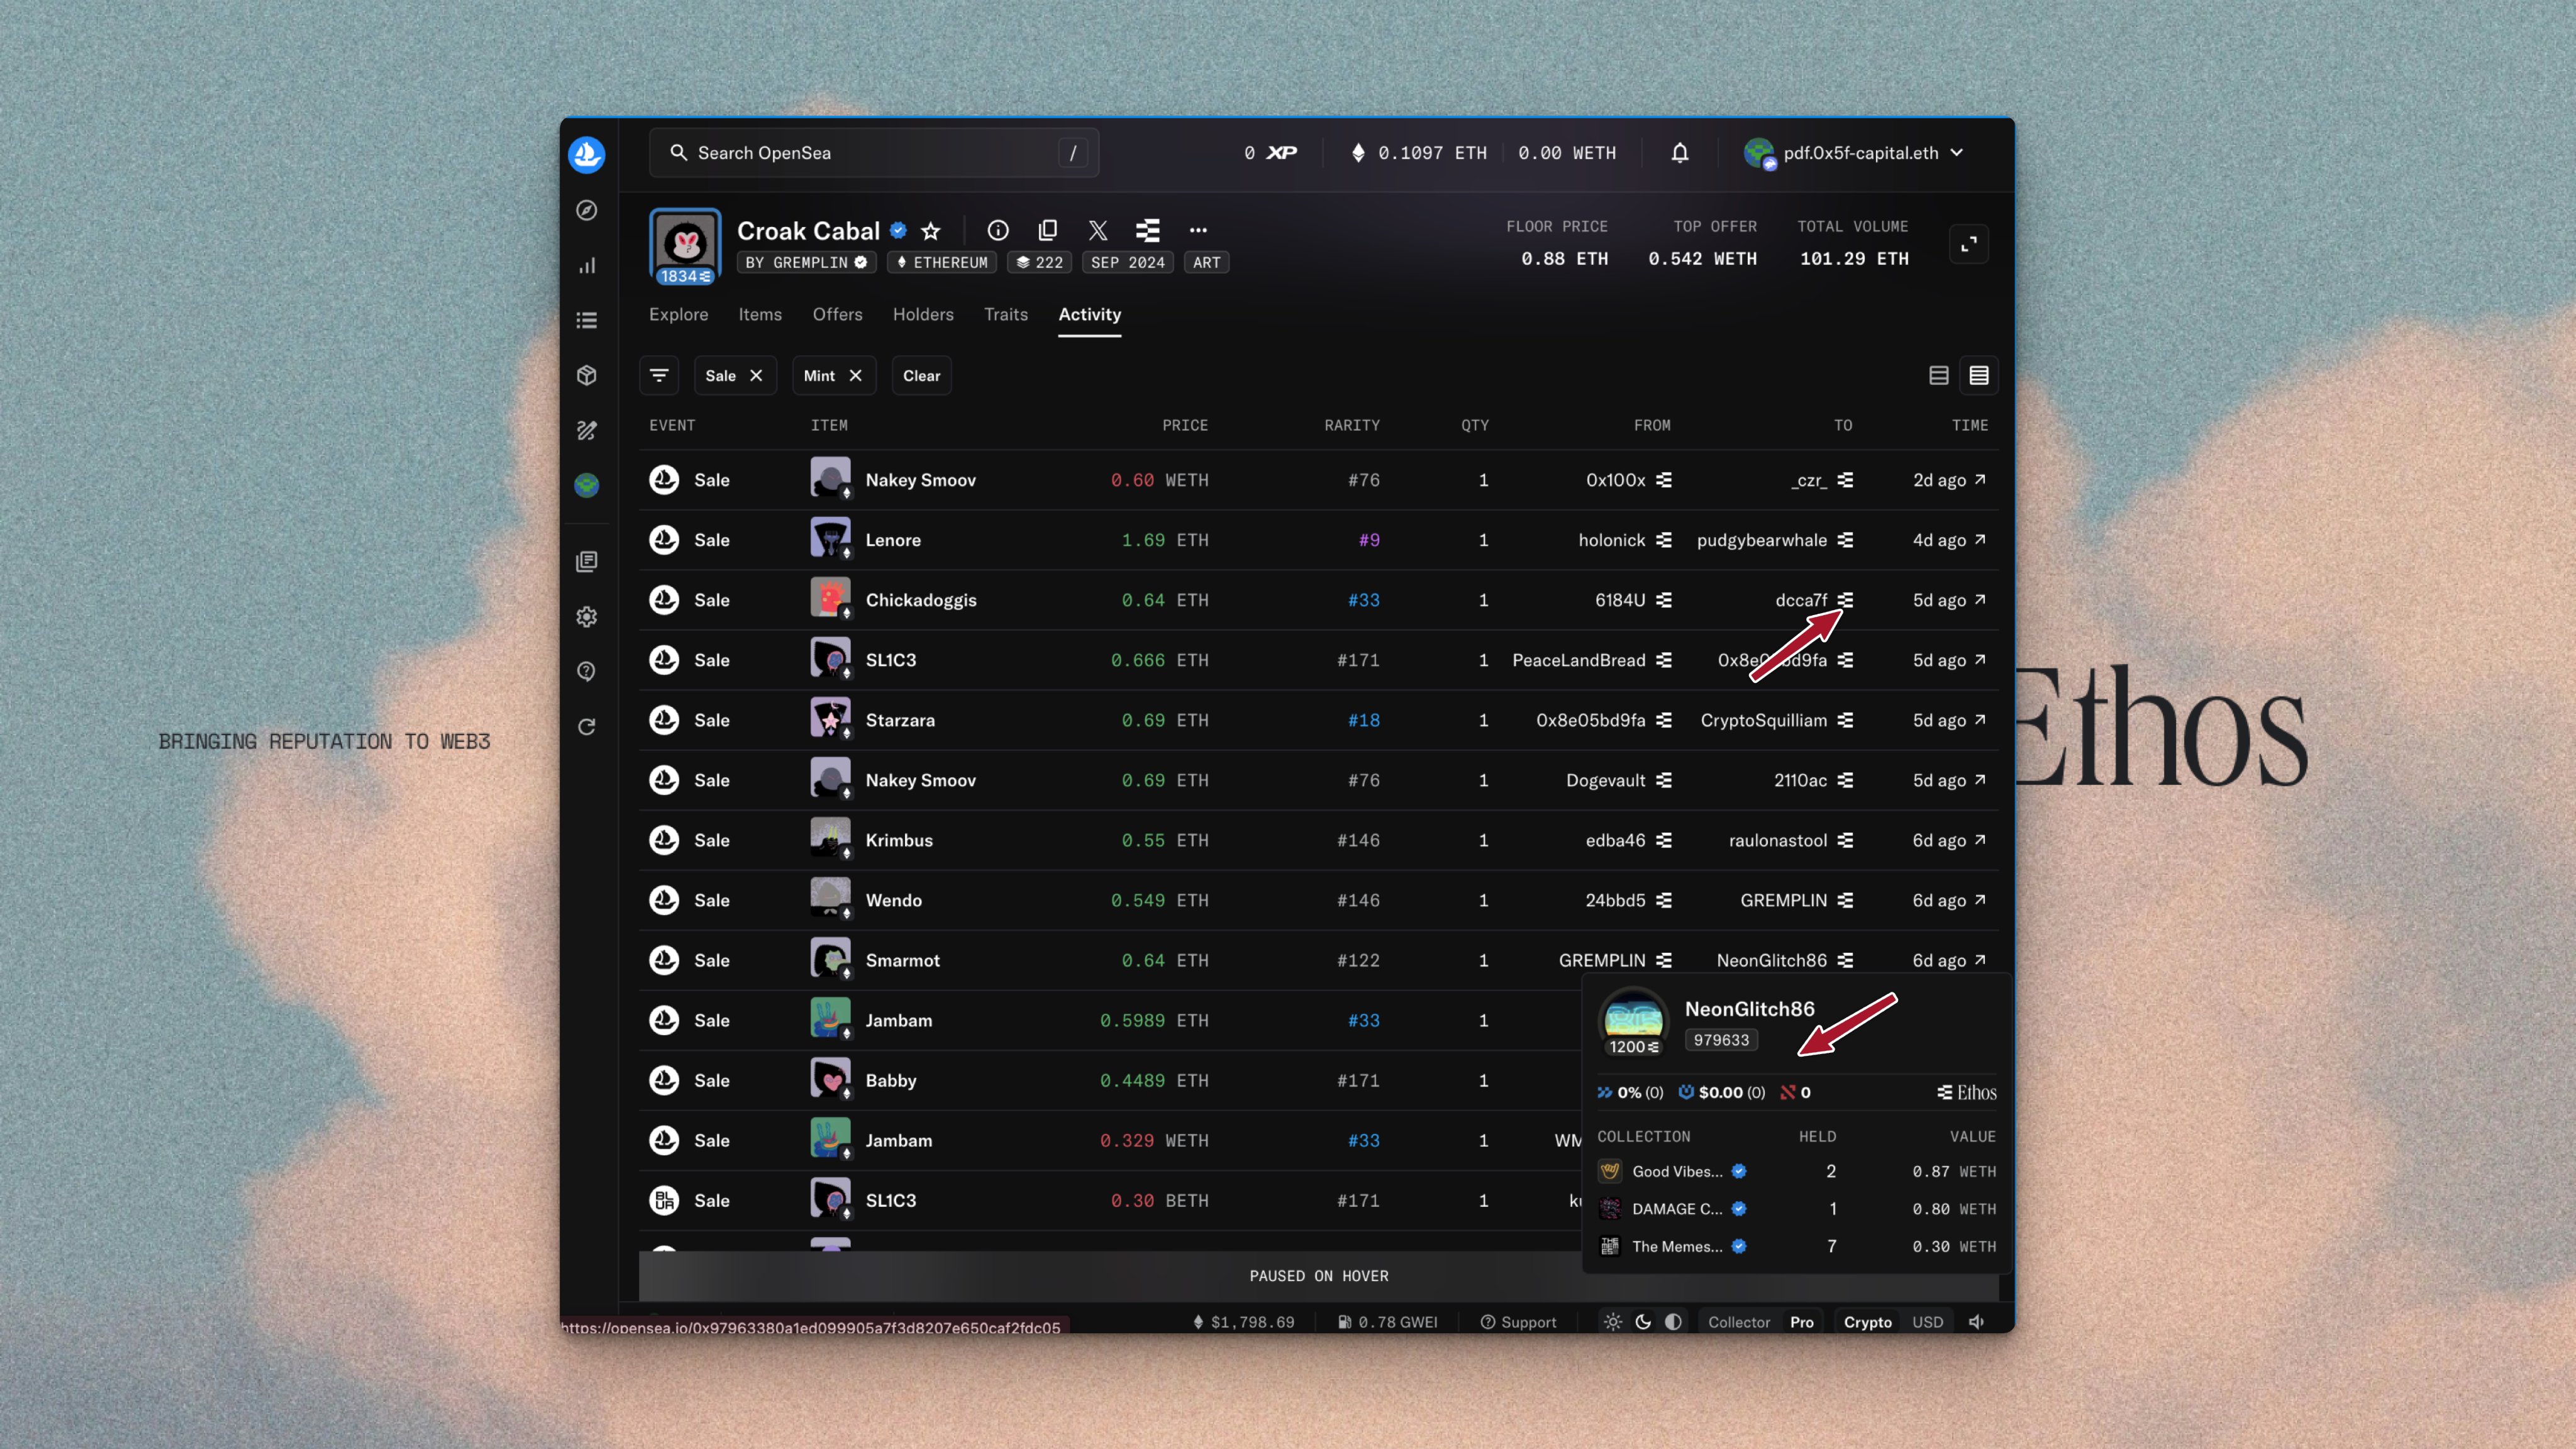The width and height of the screenshot is (2576, 1449).
Task: Open the cube drops icon in sidebar
Action: [587, 375]
